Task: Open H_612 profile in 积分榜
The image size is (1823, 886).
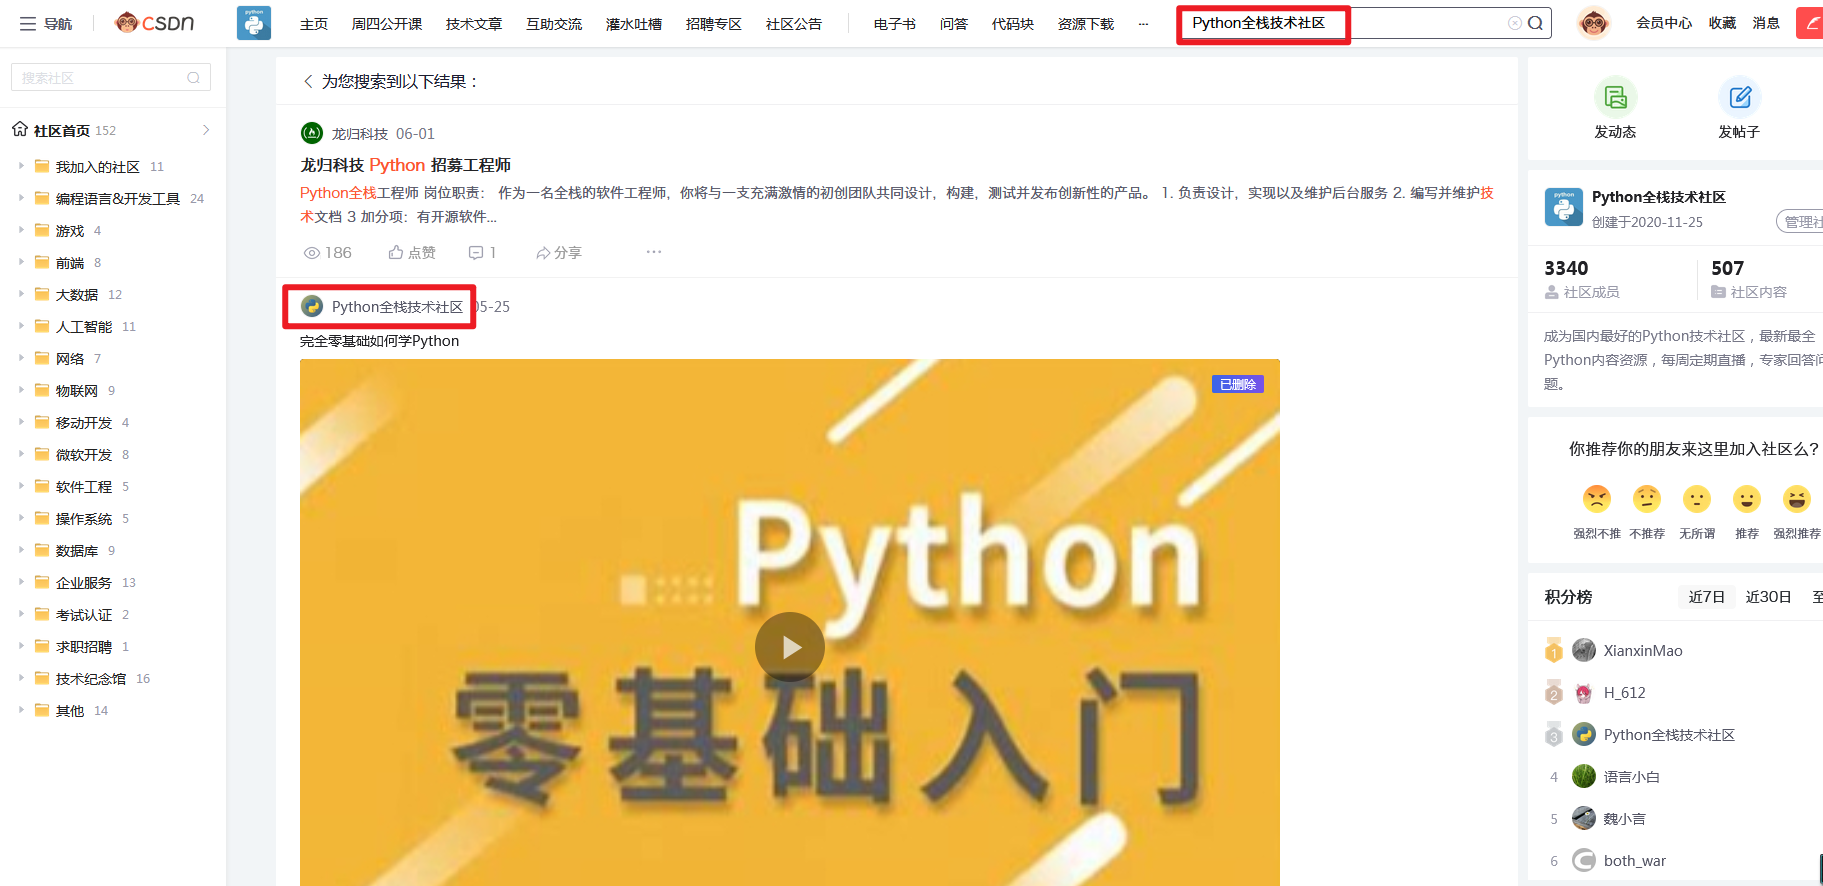Action: coord(1625,692)
